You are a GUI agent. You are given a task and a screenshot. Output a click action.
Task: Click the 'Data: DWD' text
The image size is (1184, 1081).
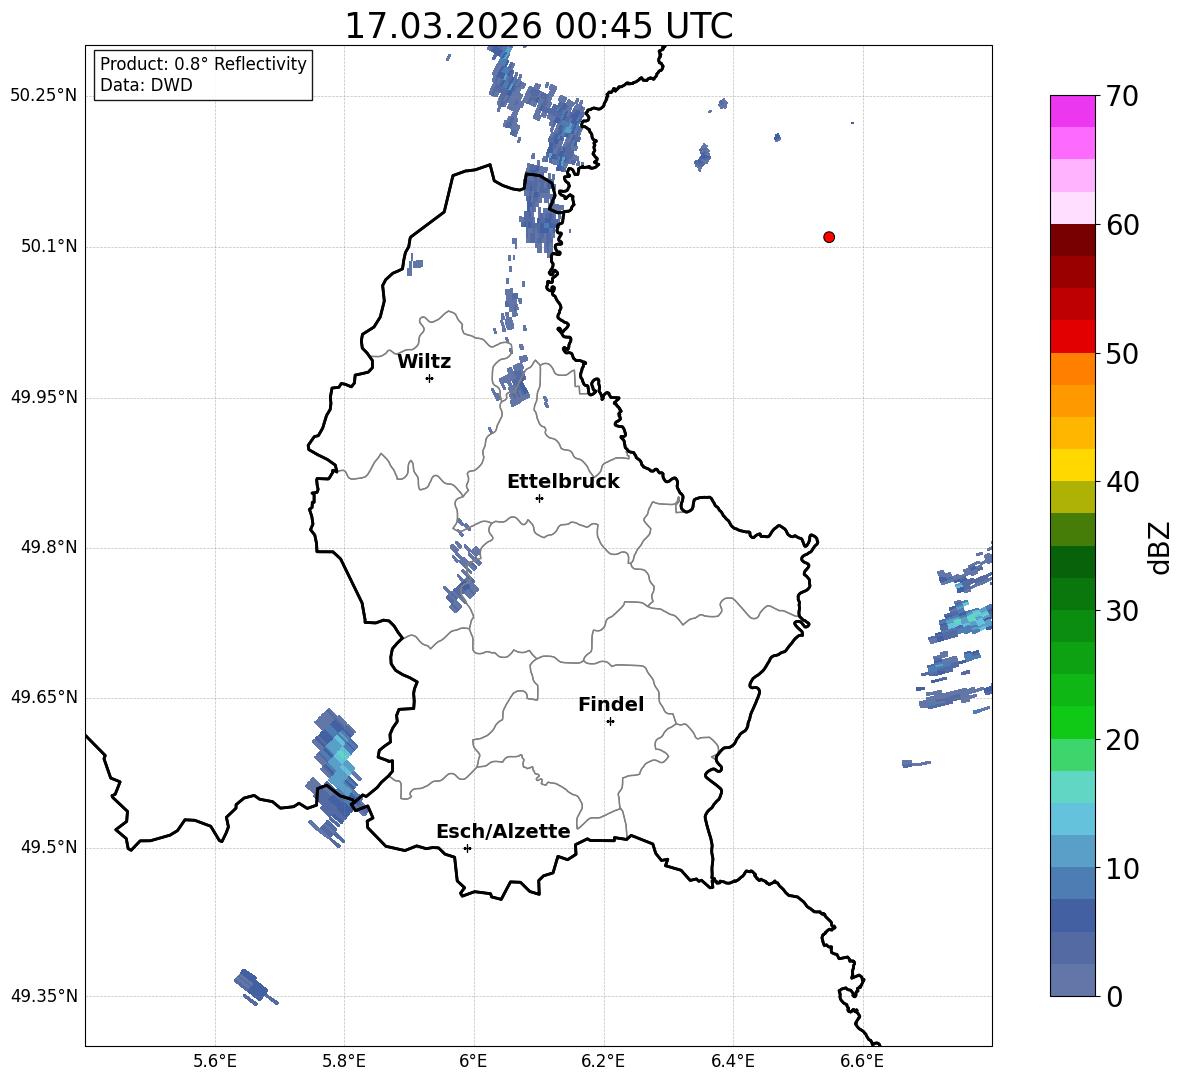pos(146,85)
